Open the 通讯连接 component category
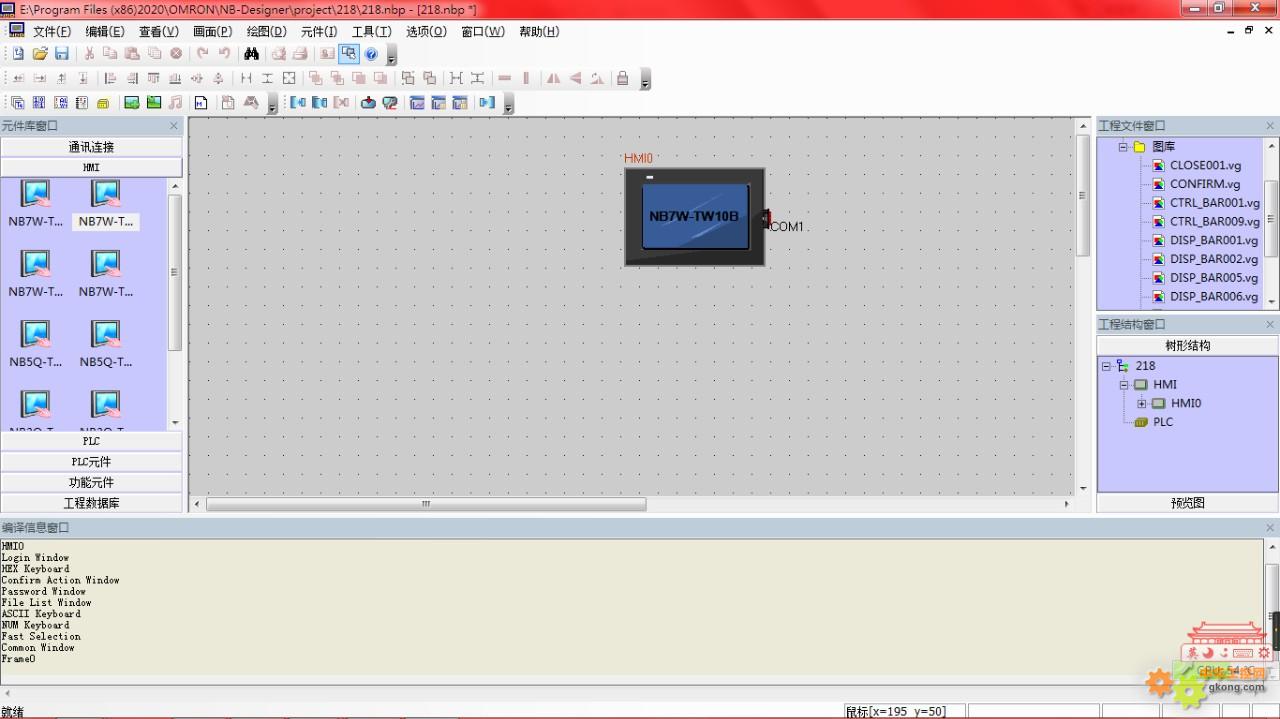The image size is (1280, 719). pos(91,147)
